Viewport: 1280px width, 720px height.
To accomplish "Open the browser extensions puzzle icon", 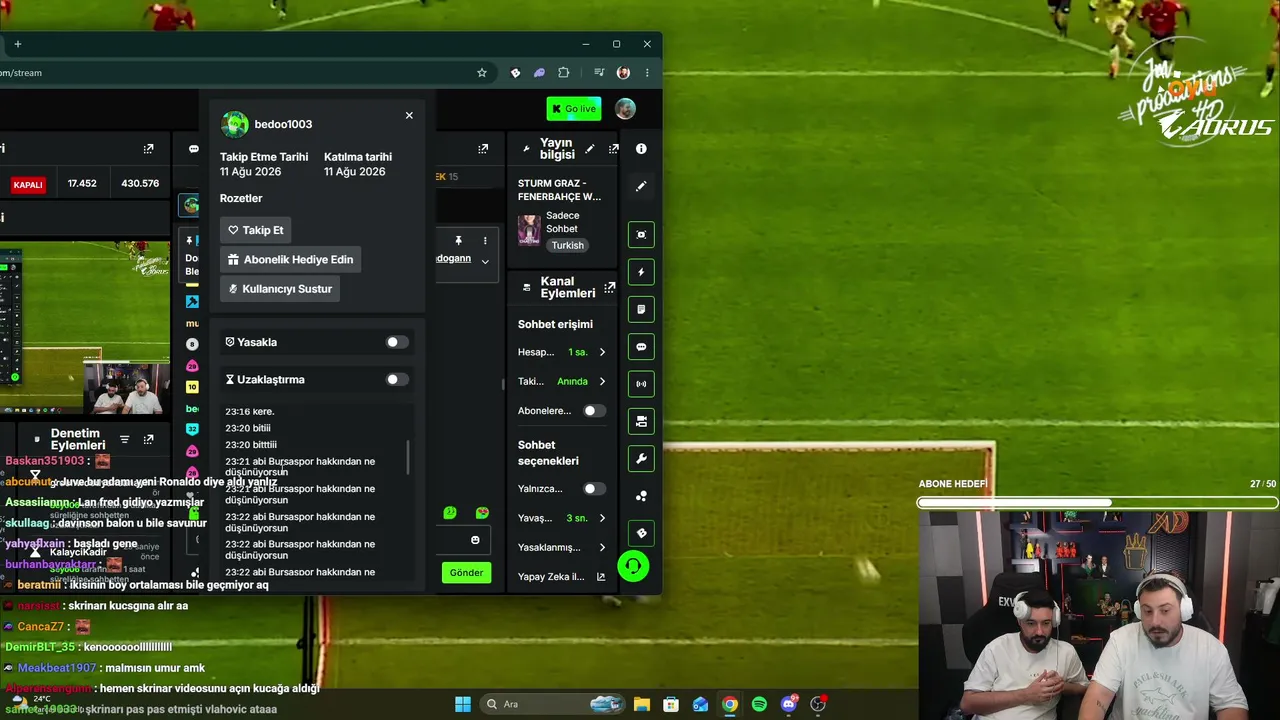I will [563, 73].
